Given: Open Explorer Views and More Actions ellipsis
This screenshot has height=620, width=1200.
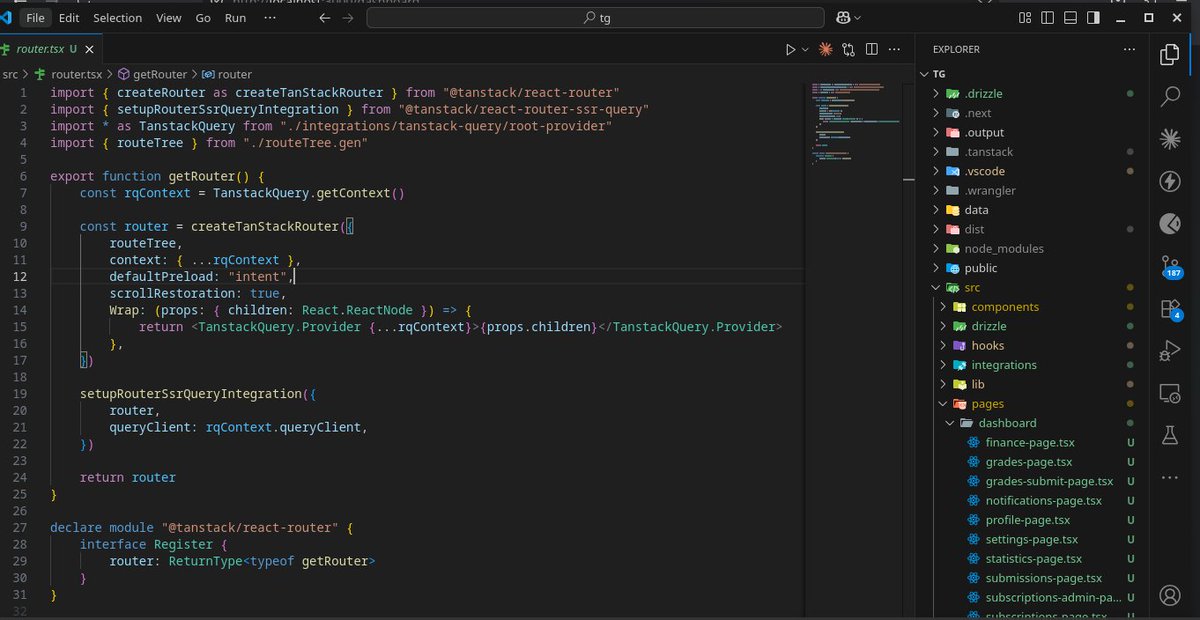Looking at the screenshot, I should coord(1129,49).
